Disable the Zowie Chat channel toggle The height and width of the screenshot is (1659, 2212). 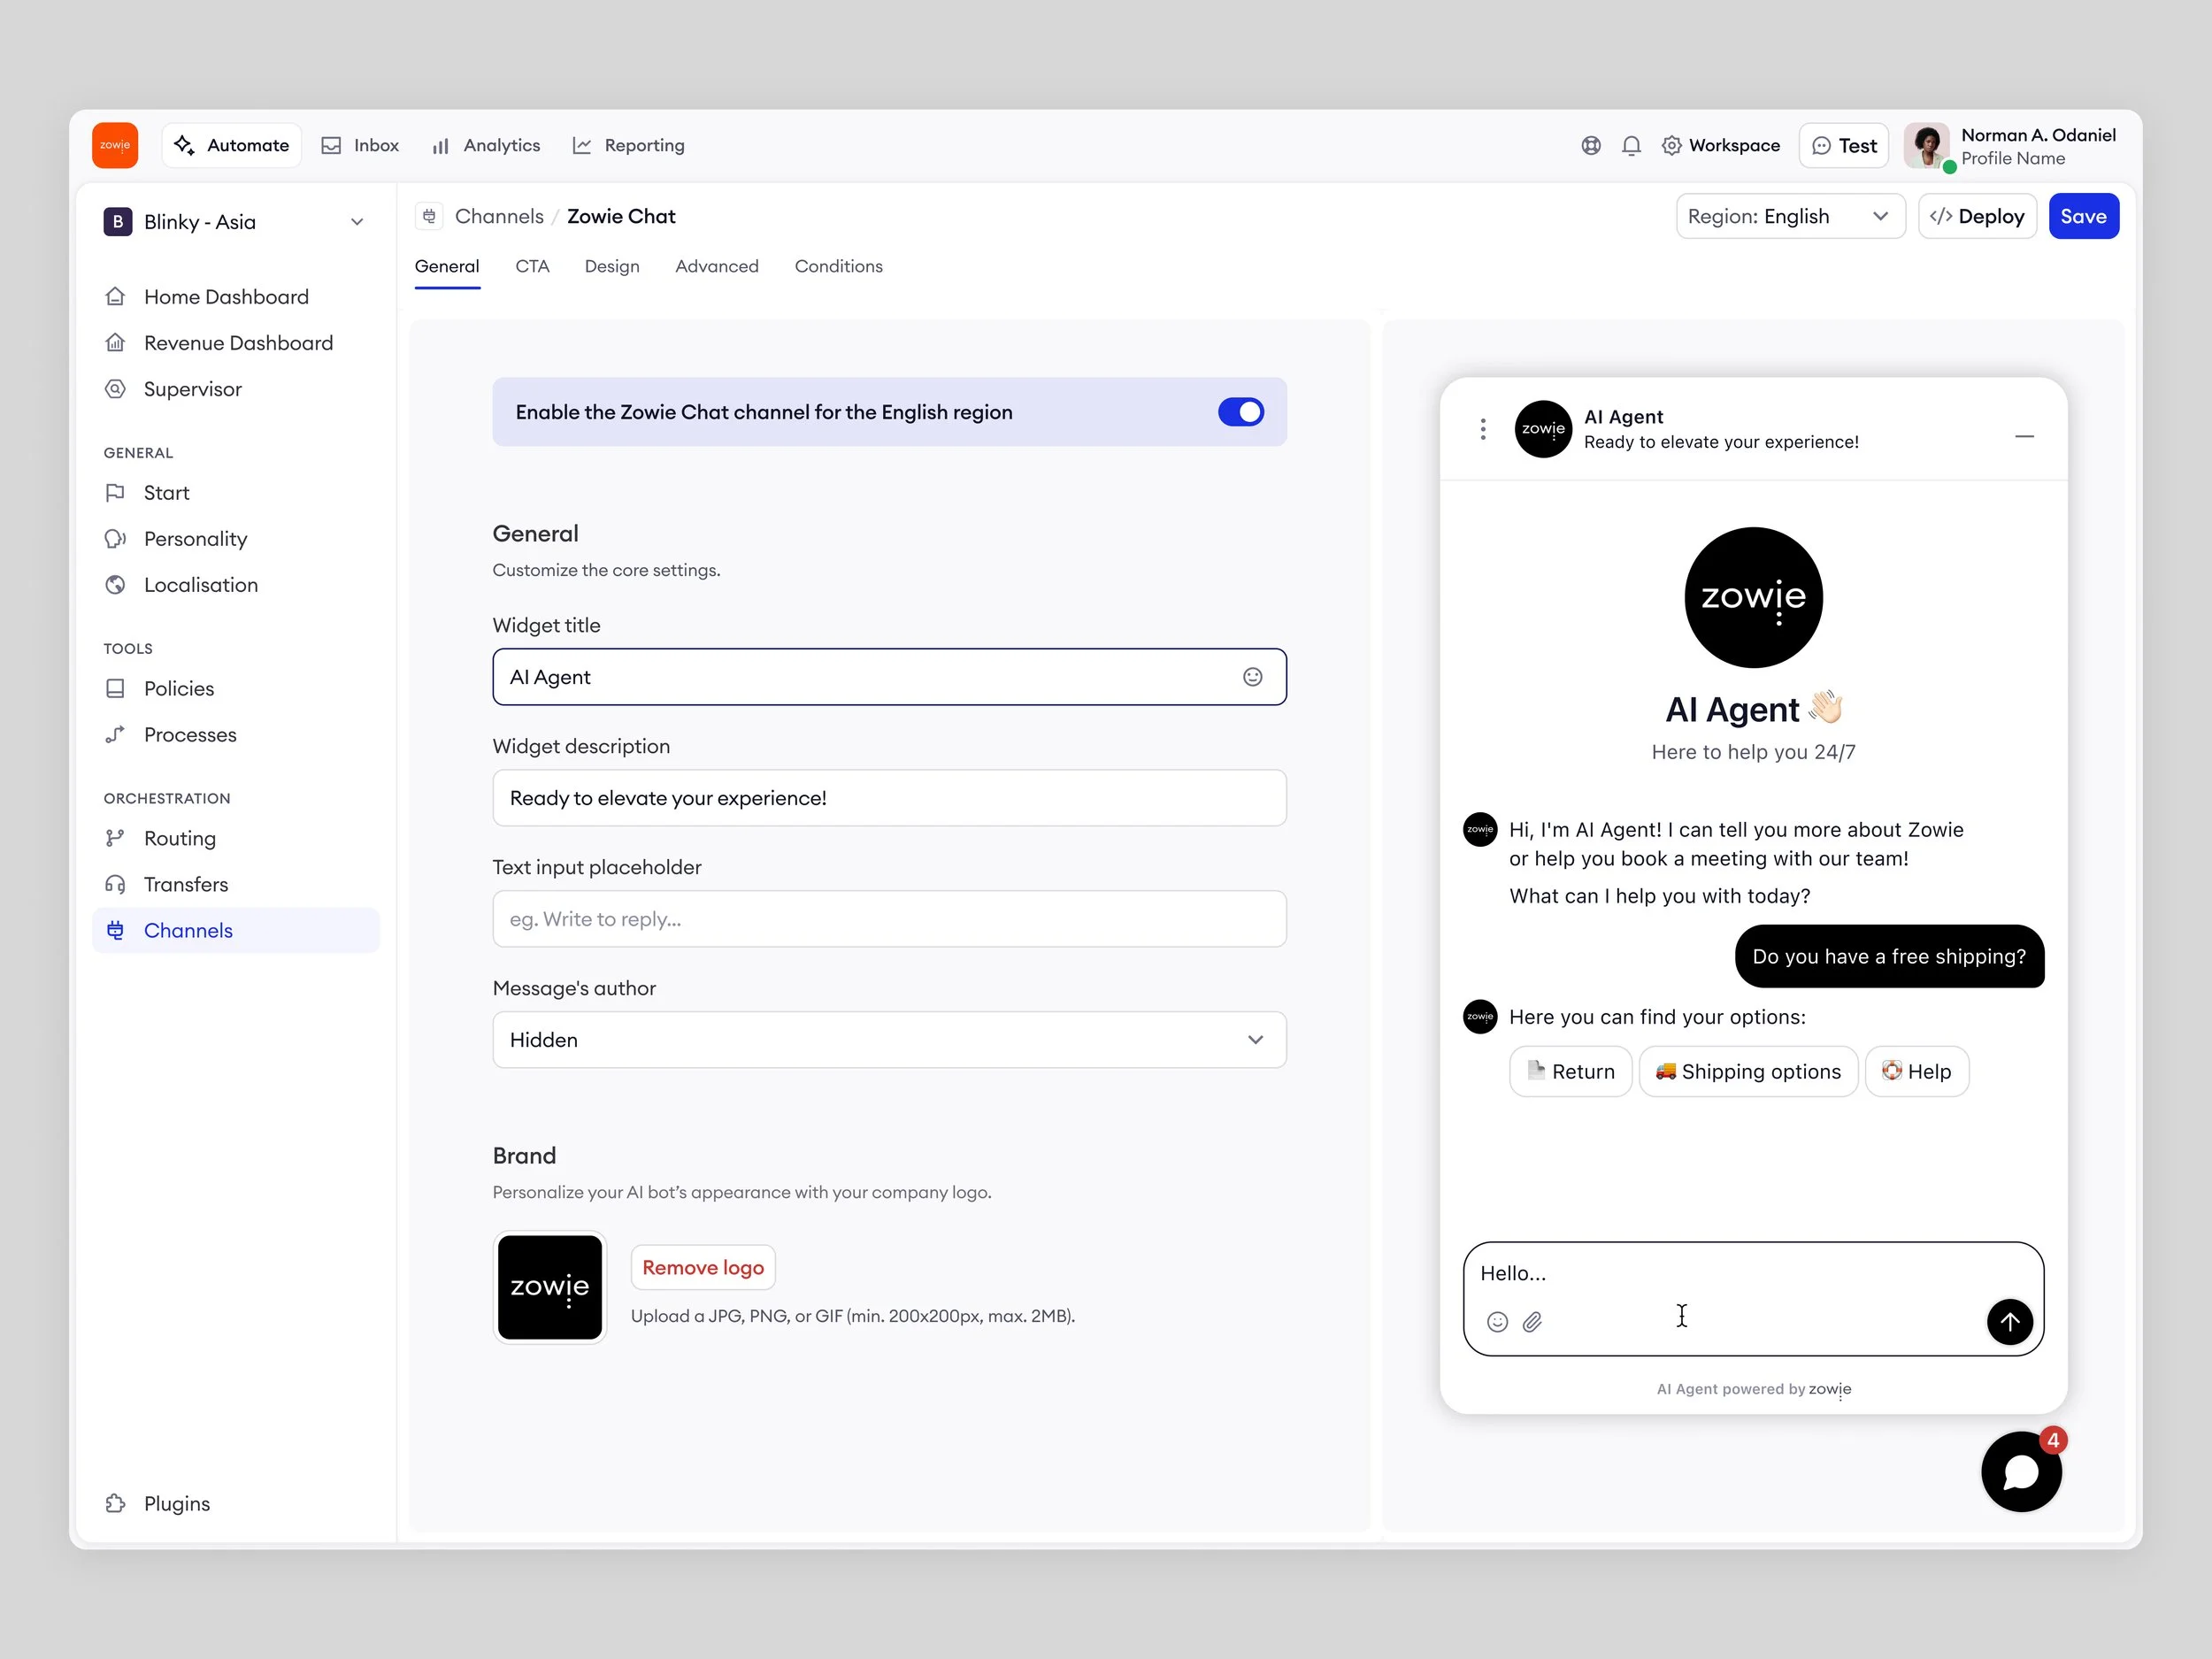[1240, 412]
